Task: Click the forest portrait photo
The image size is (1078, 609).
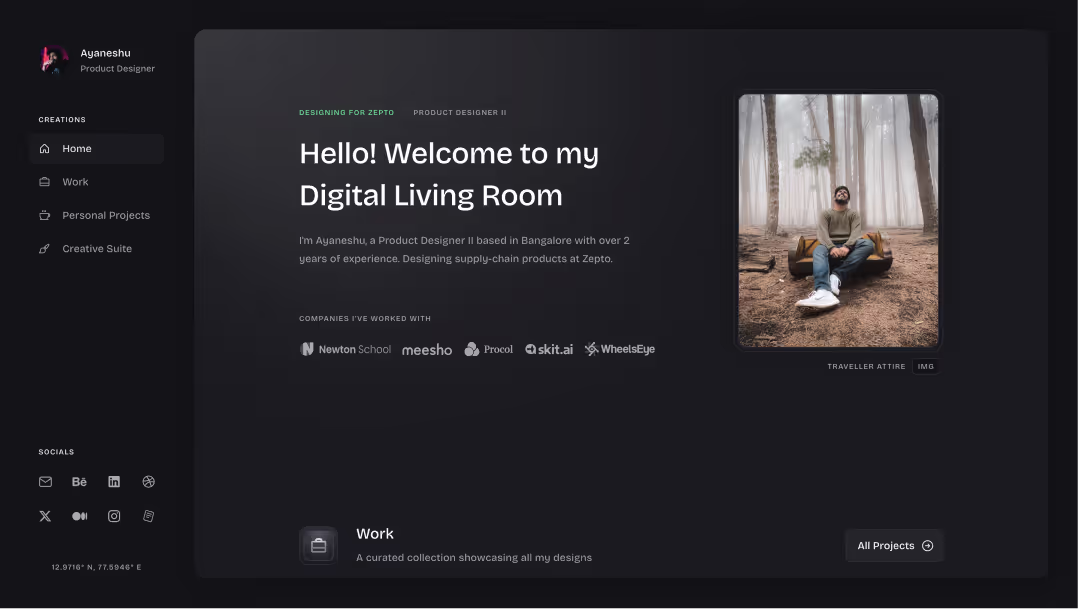Action: pos(838,221)
